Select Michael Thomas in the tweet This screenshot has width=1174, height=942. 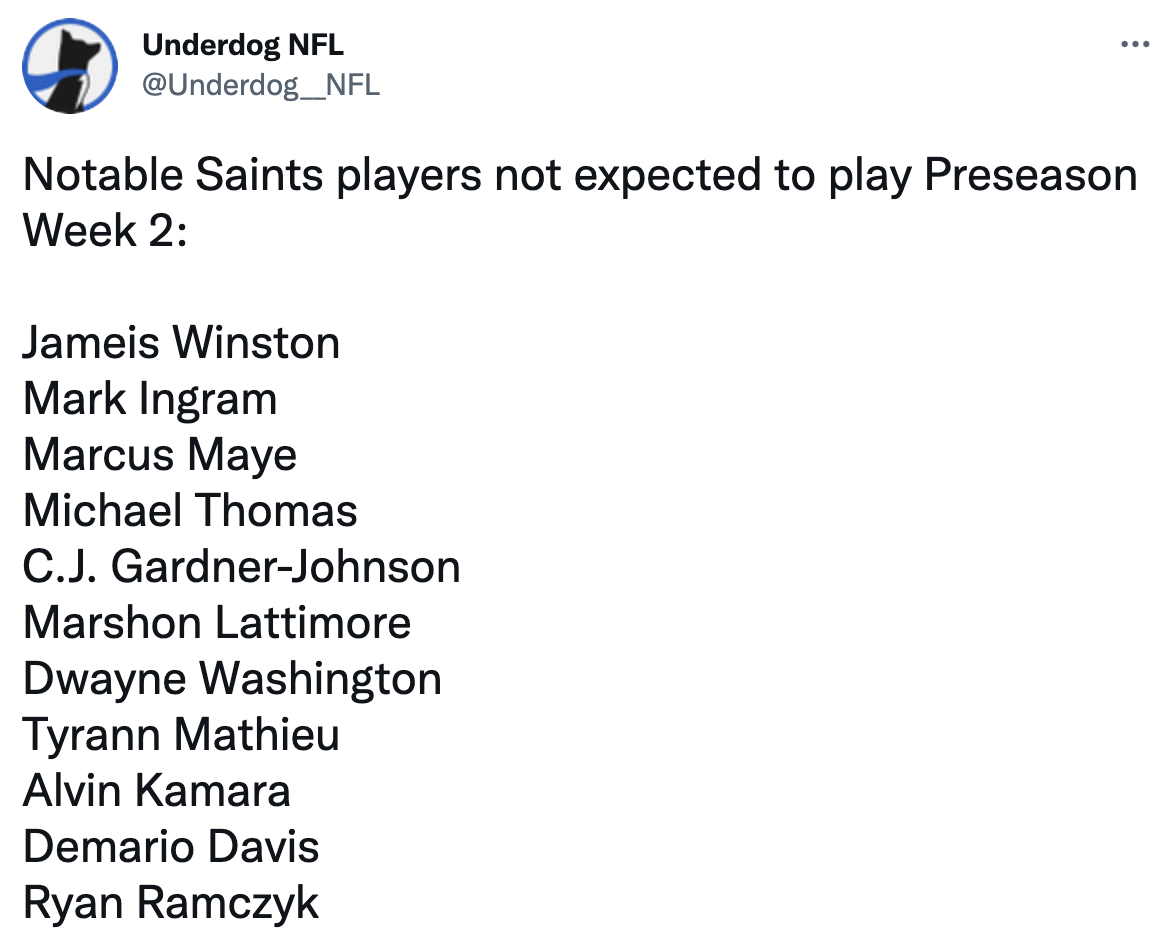tap(190, 511)
